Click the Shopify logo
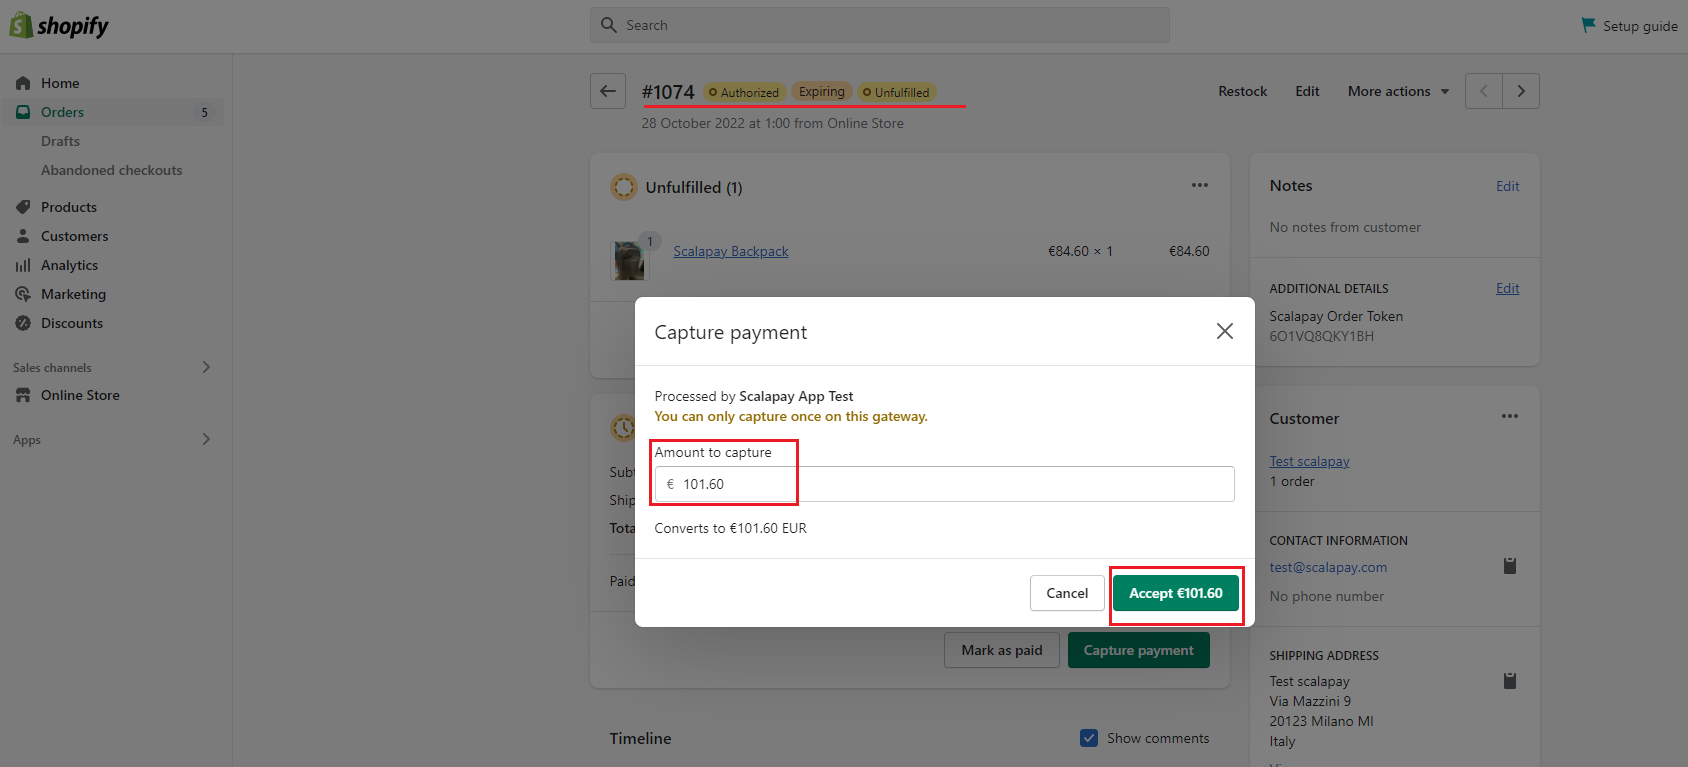Screen dimensions: 1688x767 pos(59,25)
